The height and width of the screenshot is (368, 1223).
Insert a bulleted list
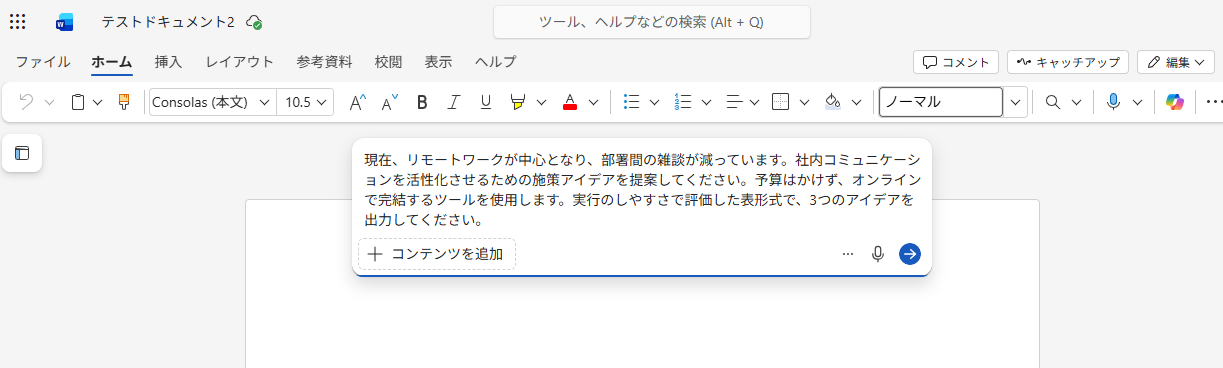click(x=631, y=102)
